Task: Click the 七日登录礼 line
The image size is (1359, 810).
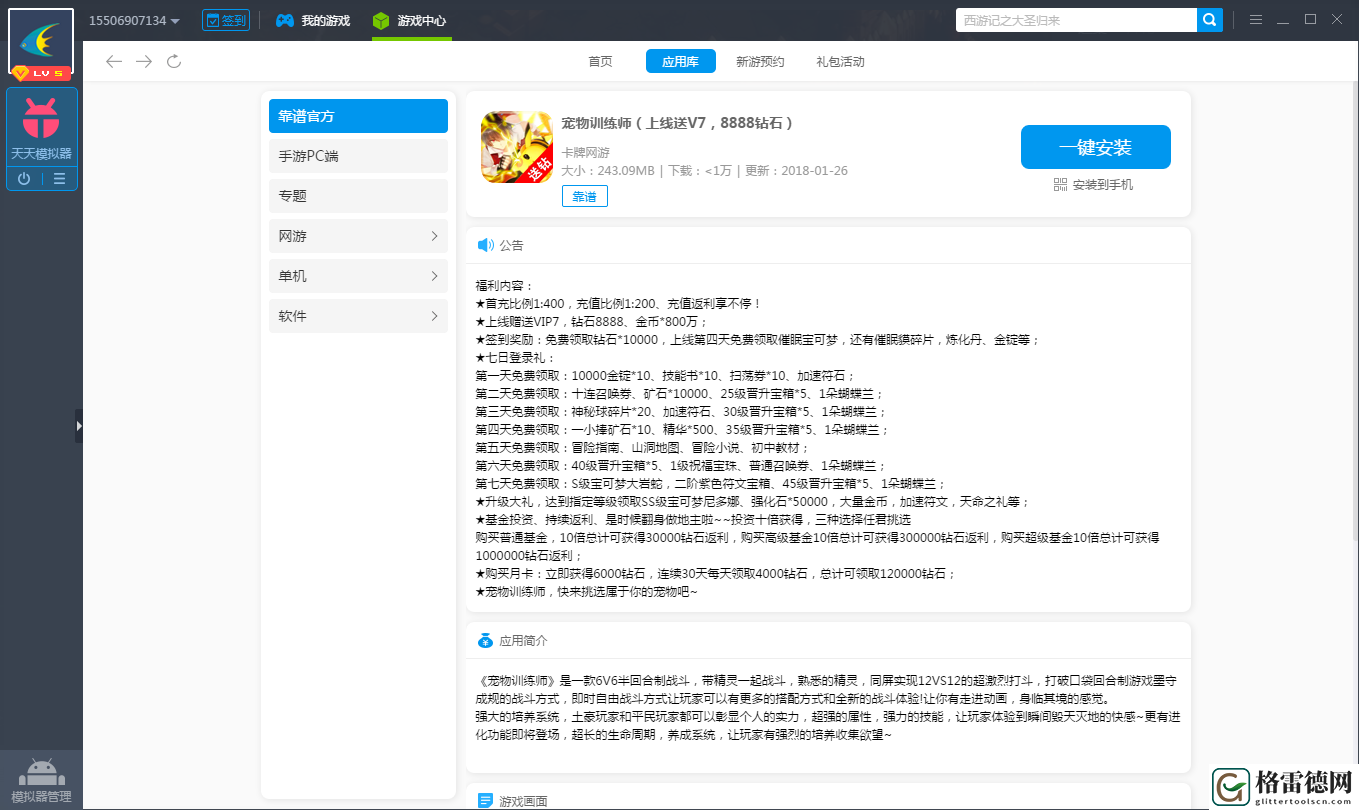Action: [x=517, y=357]
